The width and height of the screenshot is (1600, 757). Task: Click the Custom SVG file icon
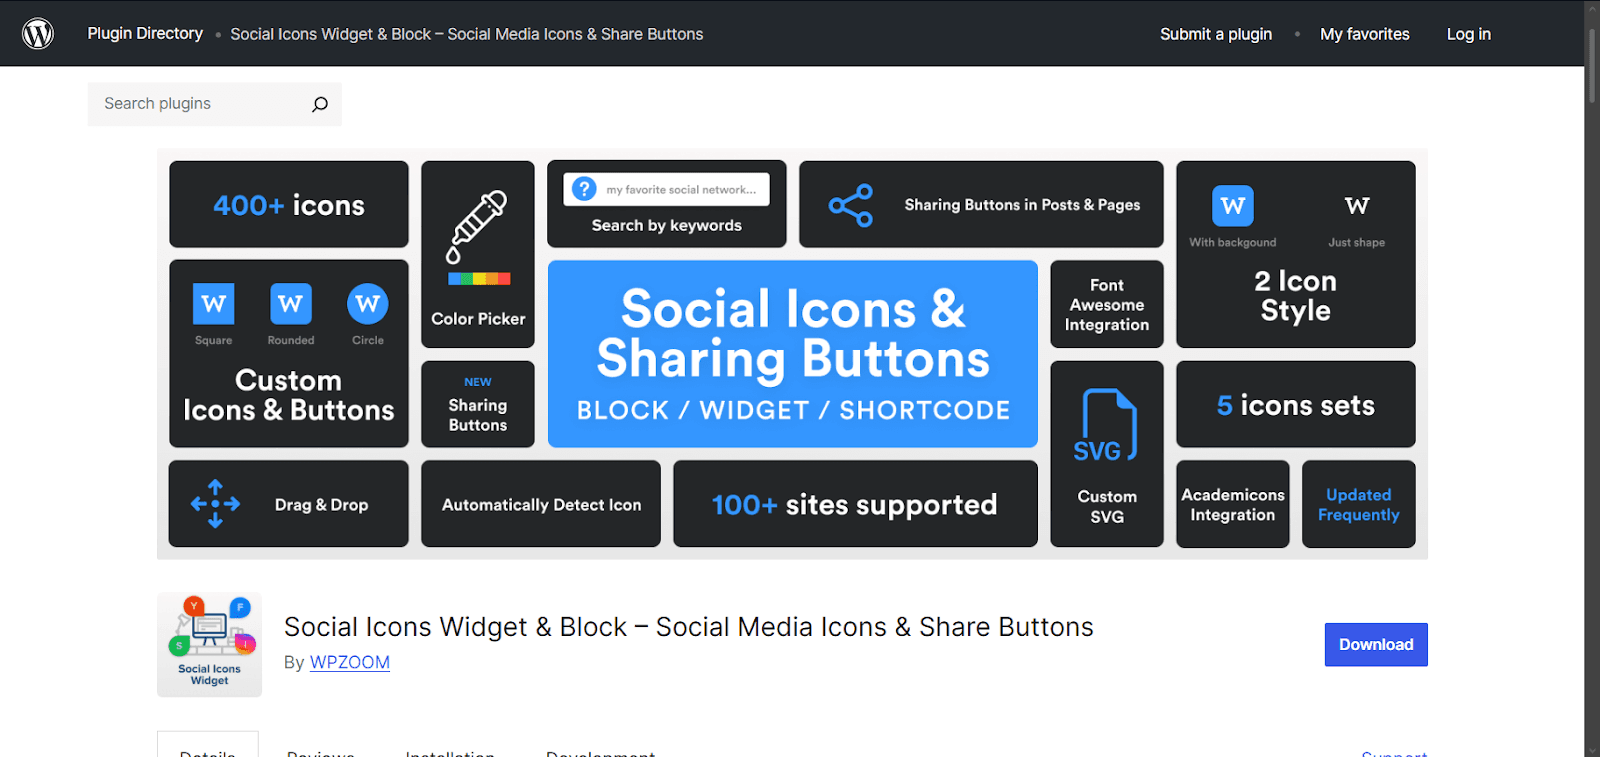(x=1107, y=424)
